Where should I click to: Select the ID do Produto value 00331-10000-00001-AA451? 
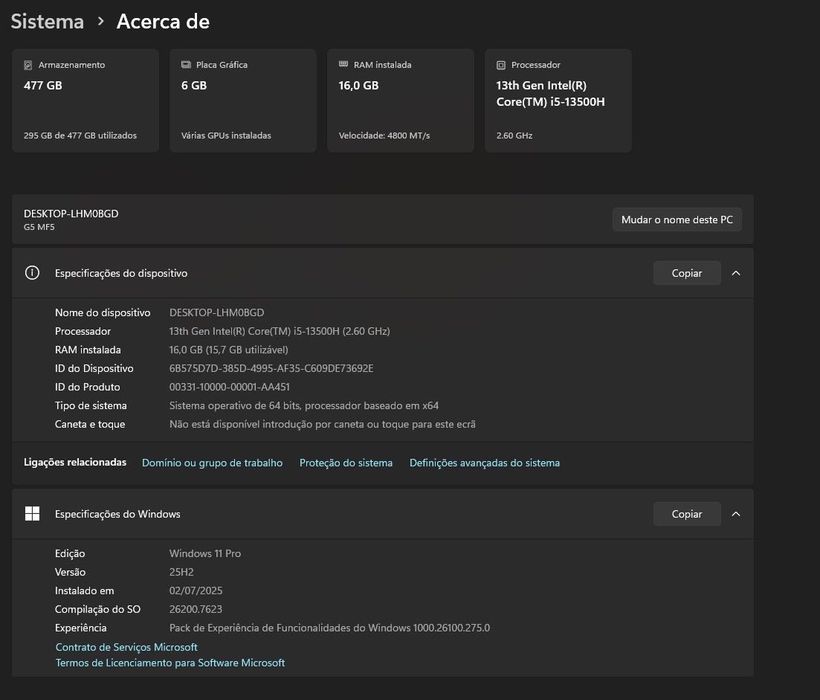(230, 387)
